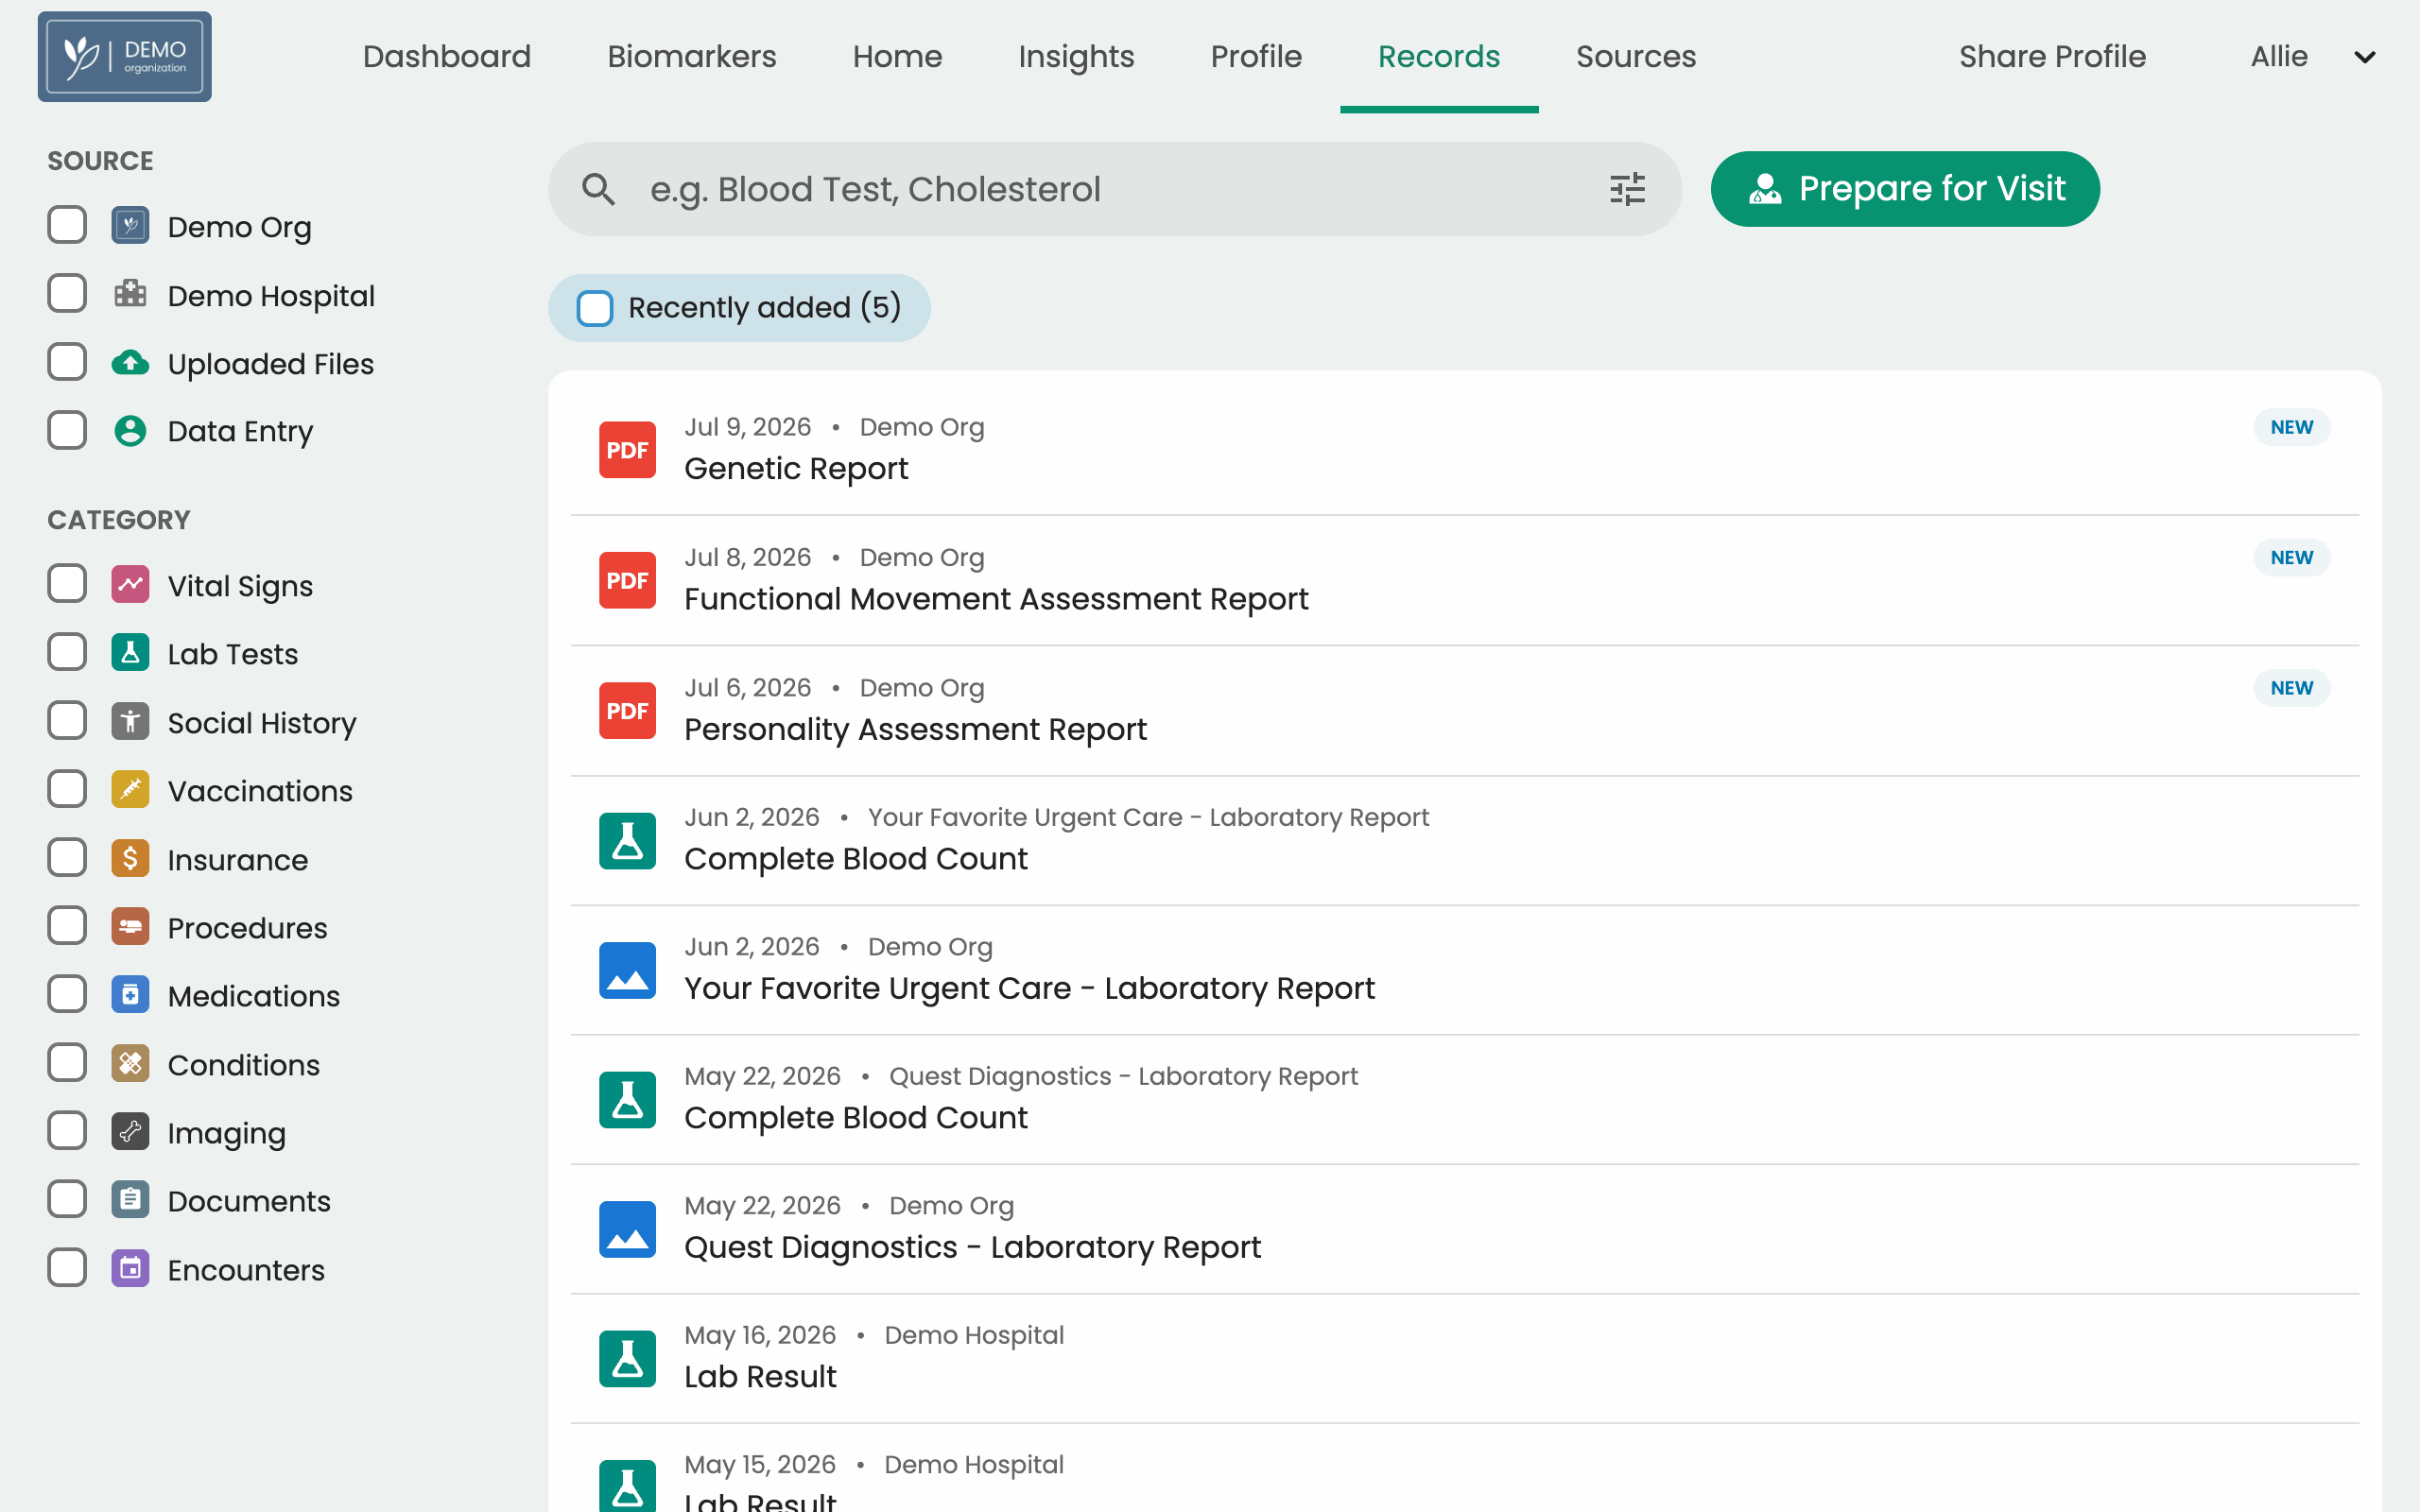Click flask icon of May 16 Lab Result
Image resolution: width=2420 pixels, height=1512 pixels.
click(627, 1359)
